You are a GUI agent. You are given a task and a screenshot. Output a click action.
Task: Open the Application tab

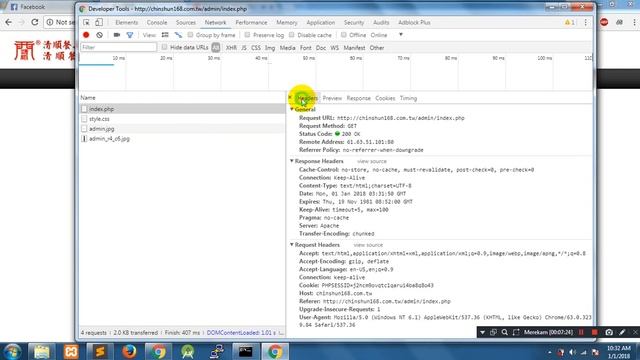click(x=321, y=22)
